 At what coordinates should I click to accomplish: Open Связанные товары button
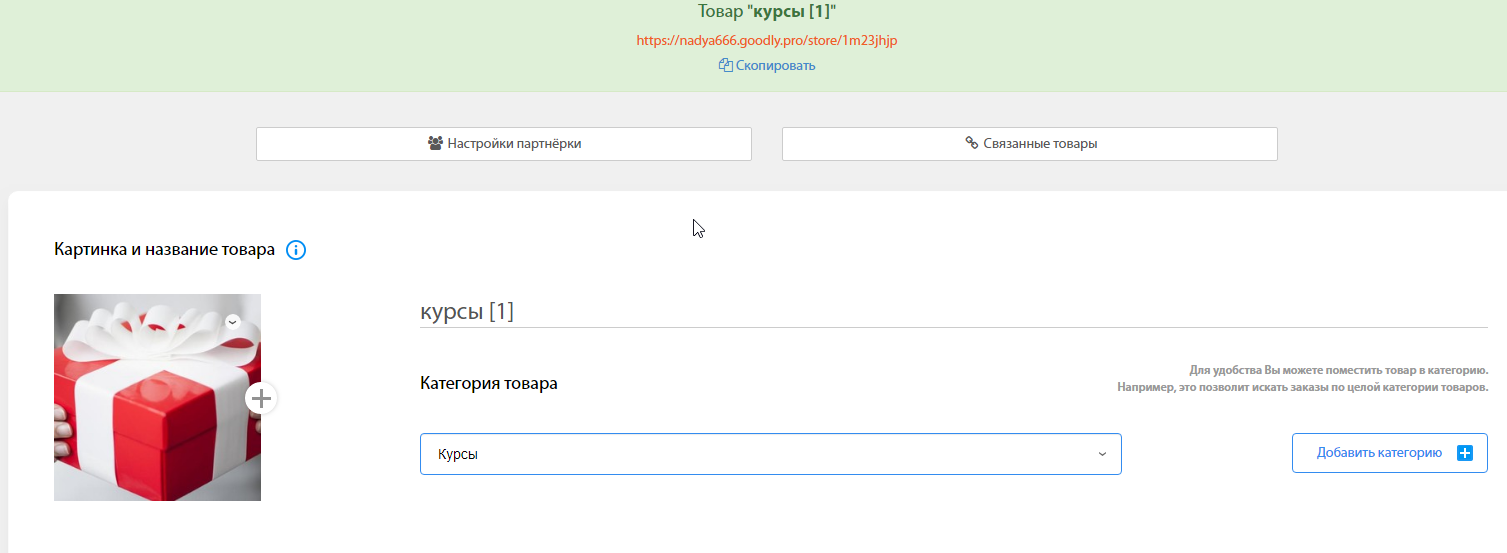[1030, 144]
